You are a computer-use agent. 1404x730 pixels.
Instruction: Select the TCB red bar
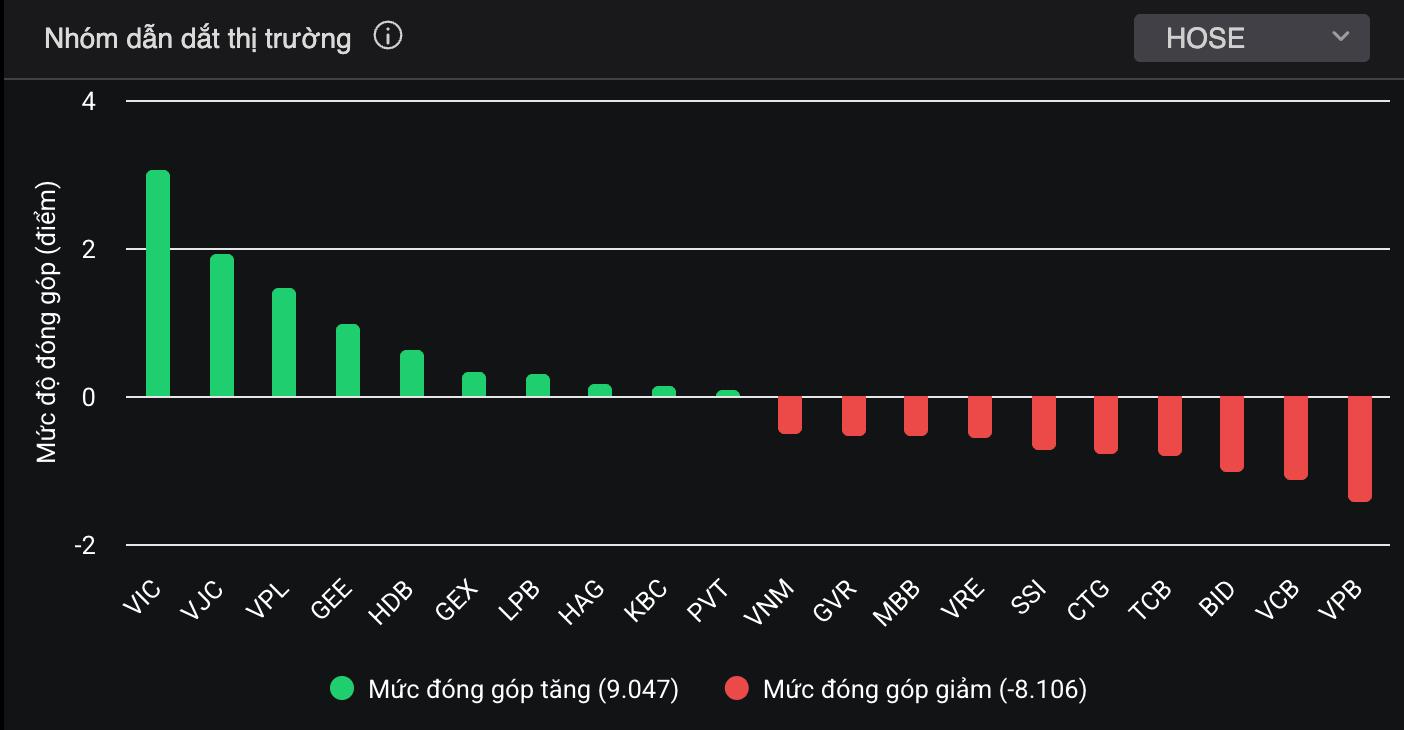[x=1170, y=426]
